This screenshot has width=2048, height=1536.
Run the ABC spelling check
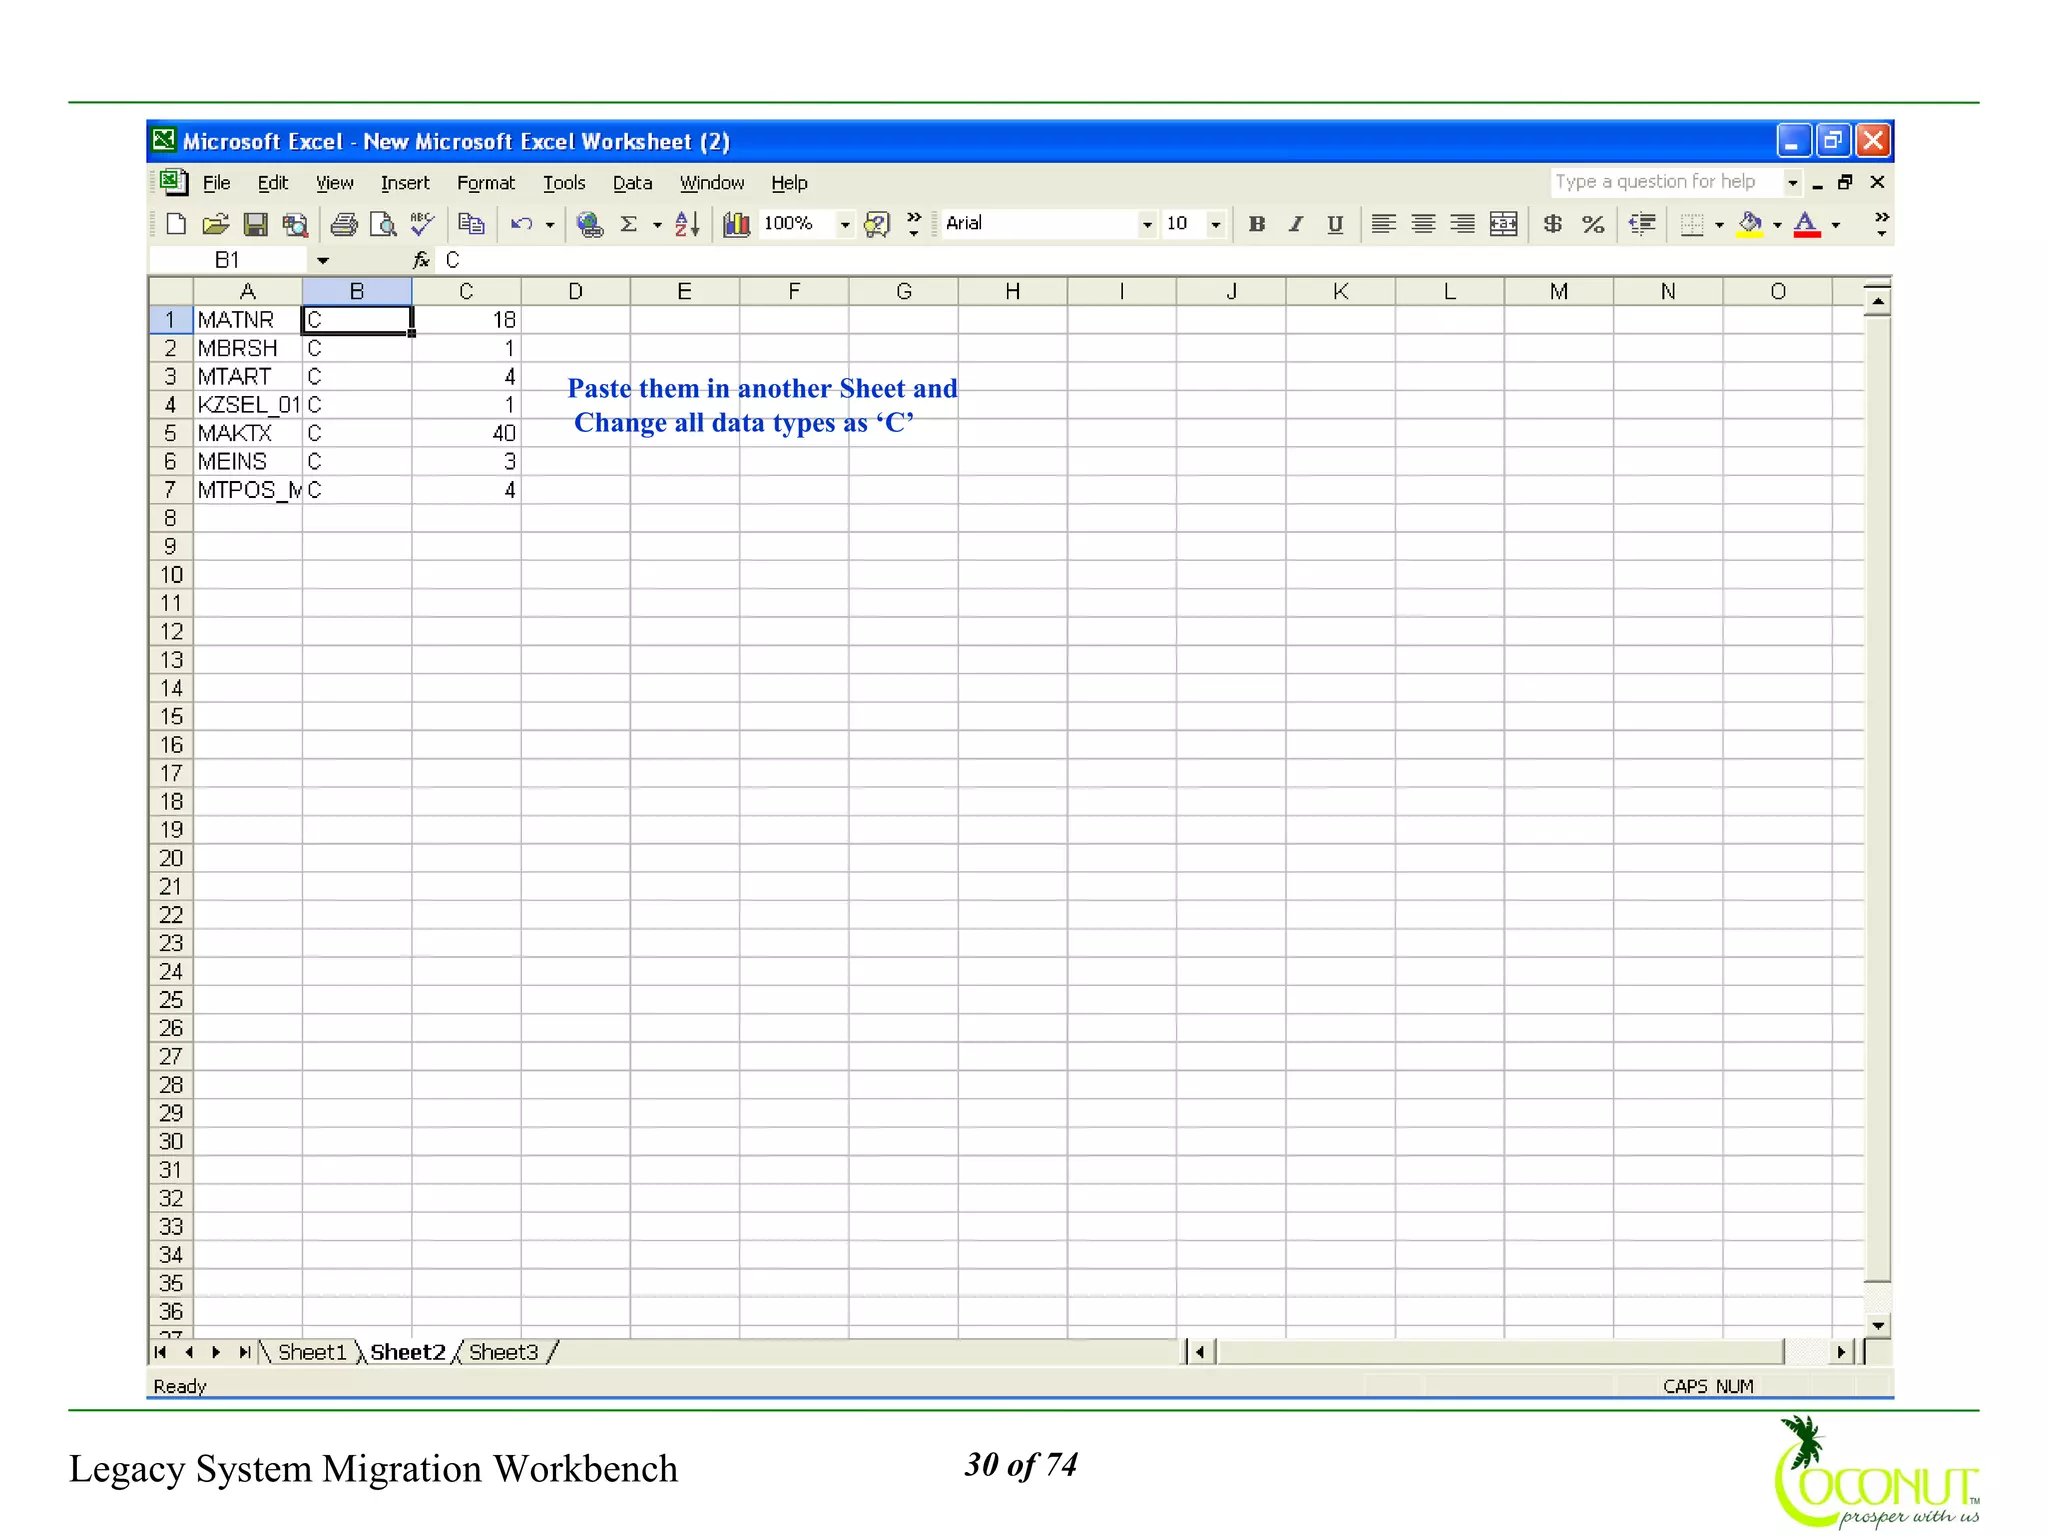(422, 224)
